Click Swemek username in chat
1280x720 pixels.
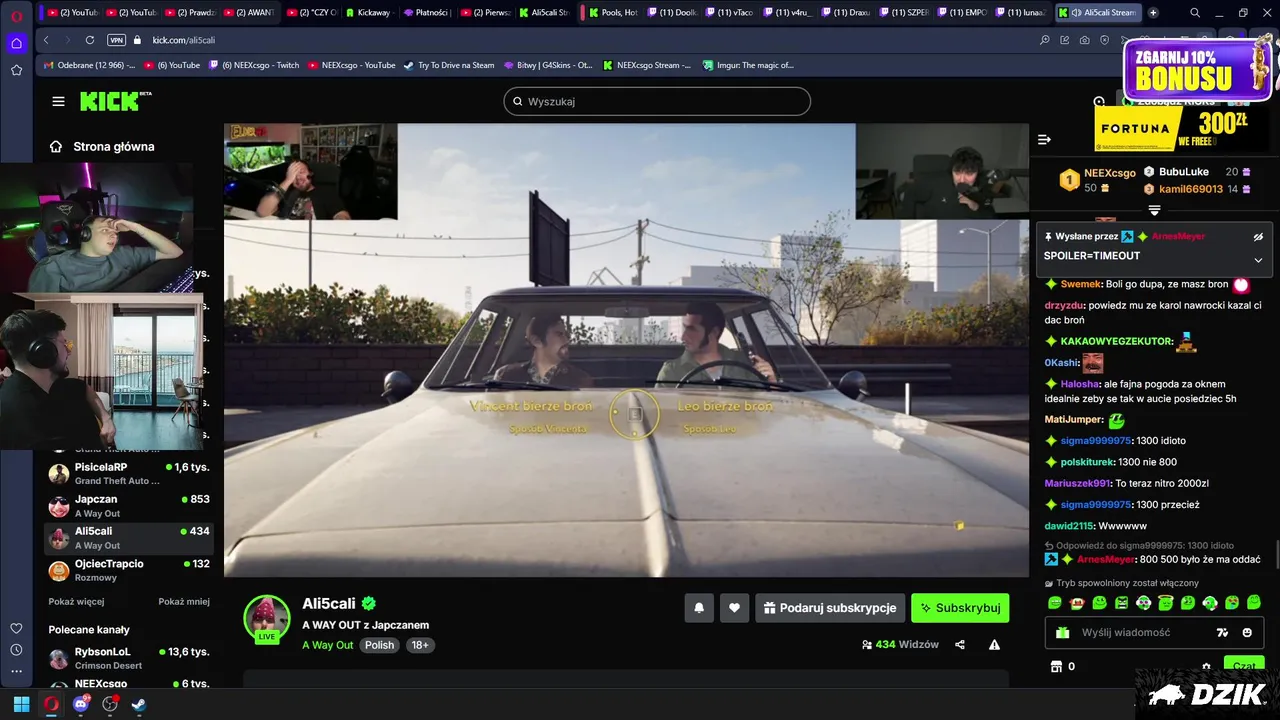click(x=1082, y=284)
